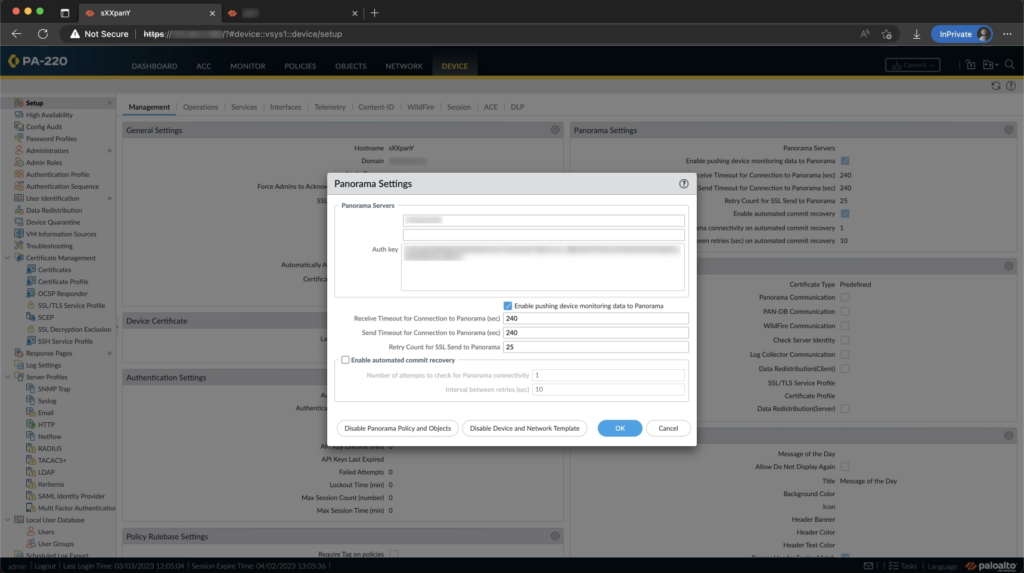This screenshot has height=573, width=1024.
Task: Open the Tasks icon in status bar
Action: click(903, 566)
